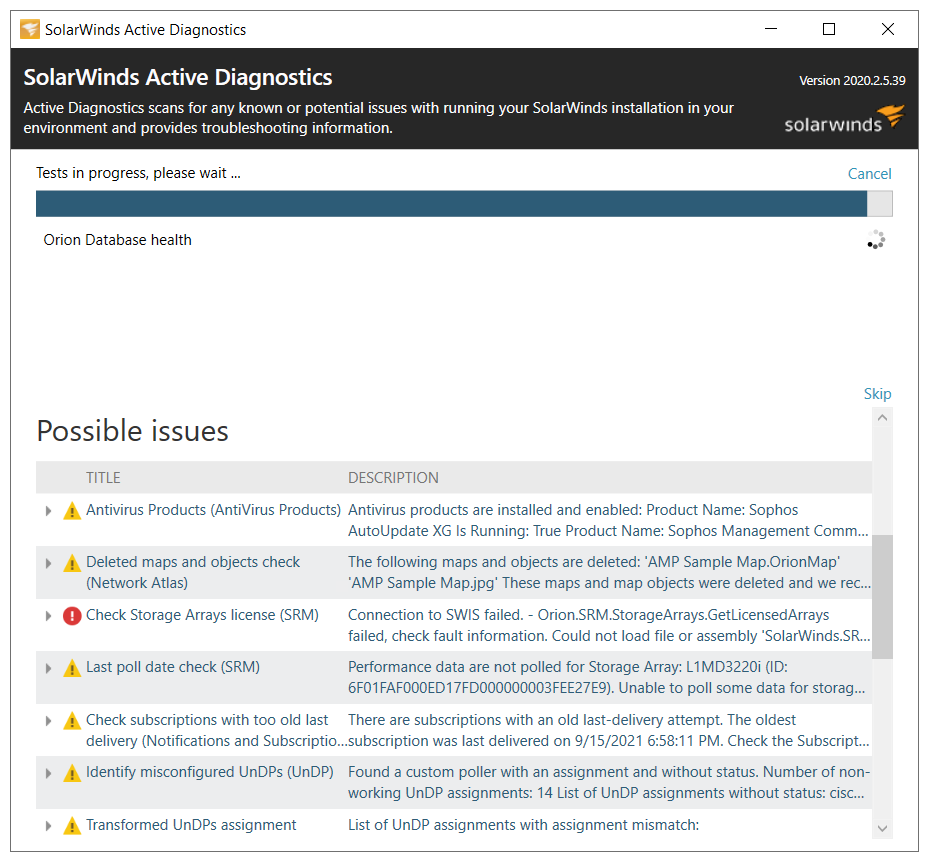Viewport: 932px width, 866px height.
Task: Click 'Version 2020.2.5.39' label
Action: click(x=852, y=81)
